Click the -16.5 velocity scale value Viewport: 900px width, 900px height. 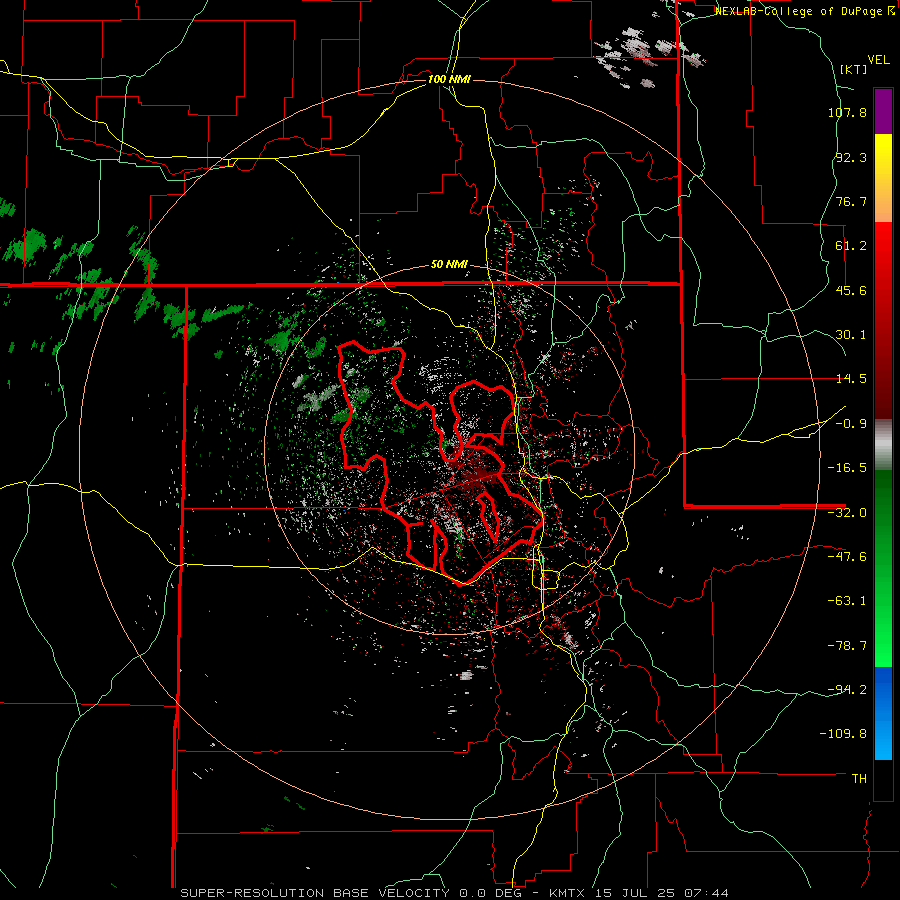pyautogui.click(x=847, y=468)
